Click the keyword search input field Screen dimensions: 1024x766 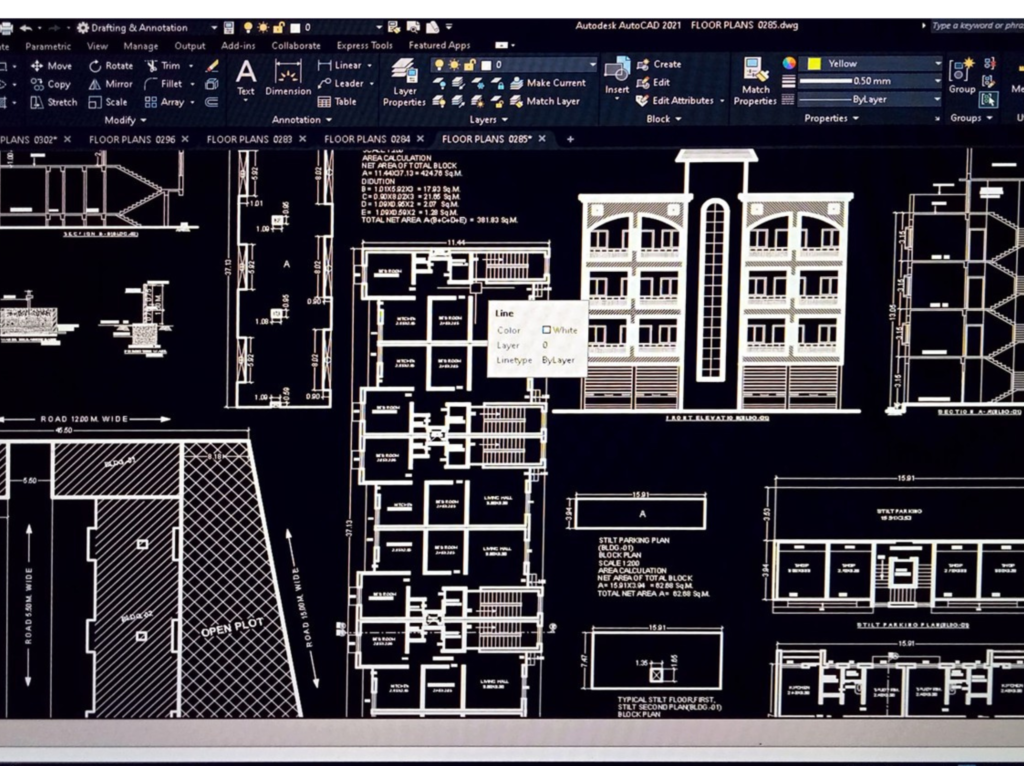pos(975,26)
